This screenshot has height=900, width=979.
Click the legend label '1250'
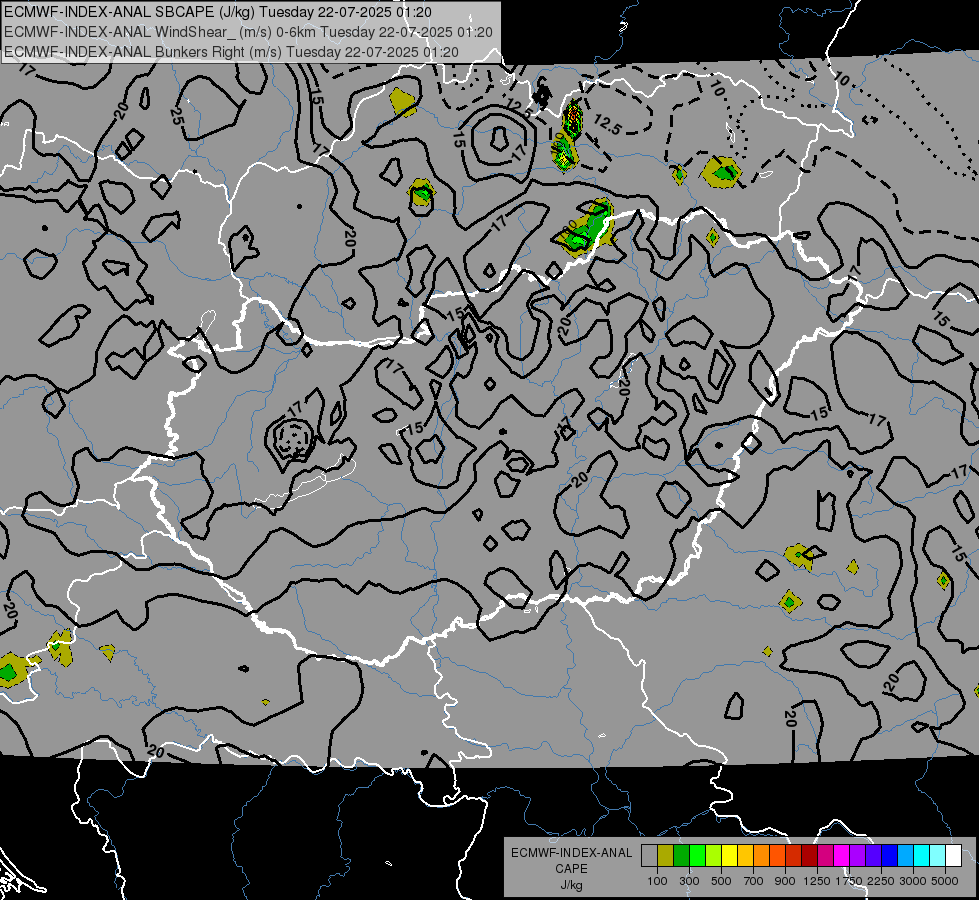pyautogui.click(x=817, y=881)
